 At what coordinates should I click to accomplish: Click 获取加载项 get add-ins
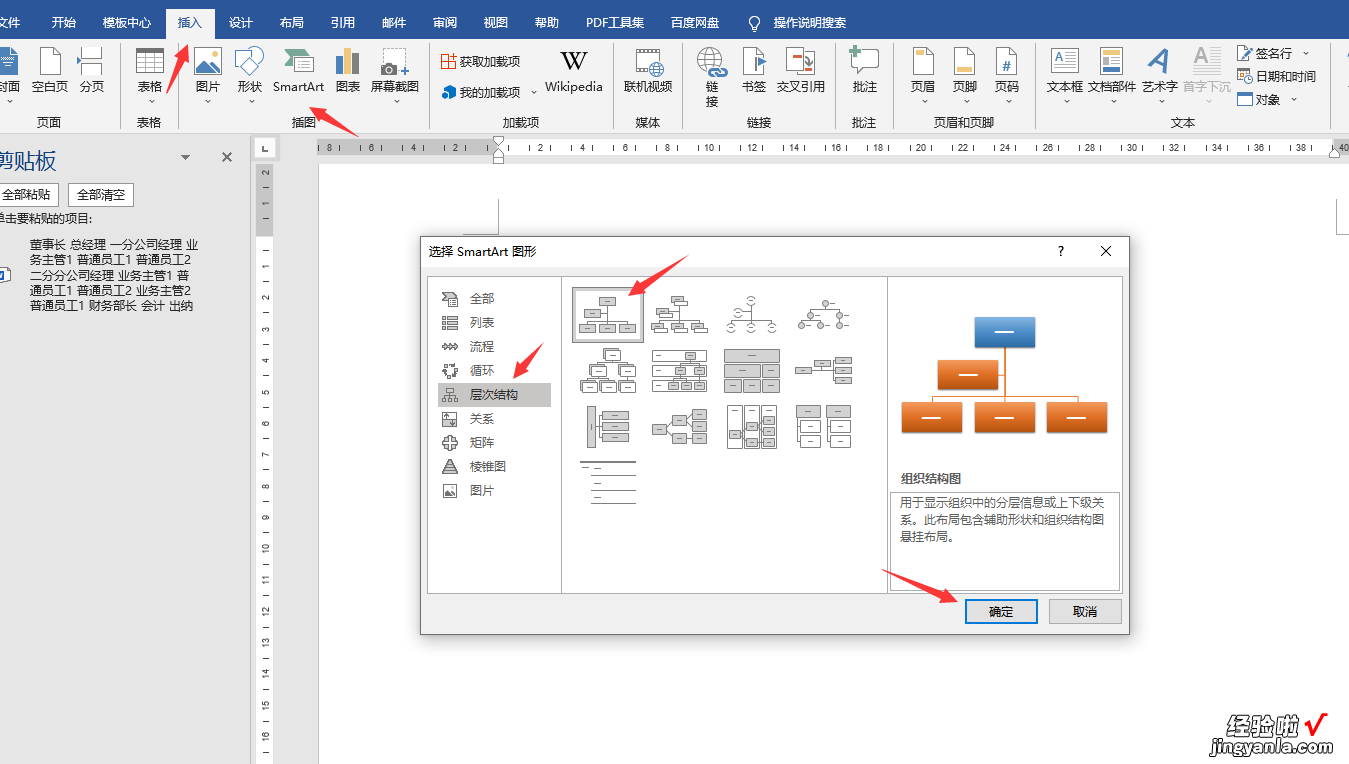click(480, 62)
